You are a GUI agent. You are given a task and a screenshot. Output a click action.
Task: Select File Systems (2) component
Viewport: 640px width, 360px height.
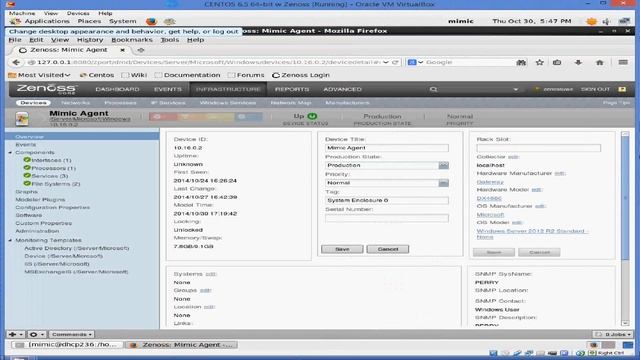pos(56,184)
